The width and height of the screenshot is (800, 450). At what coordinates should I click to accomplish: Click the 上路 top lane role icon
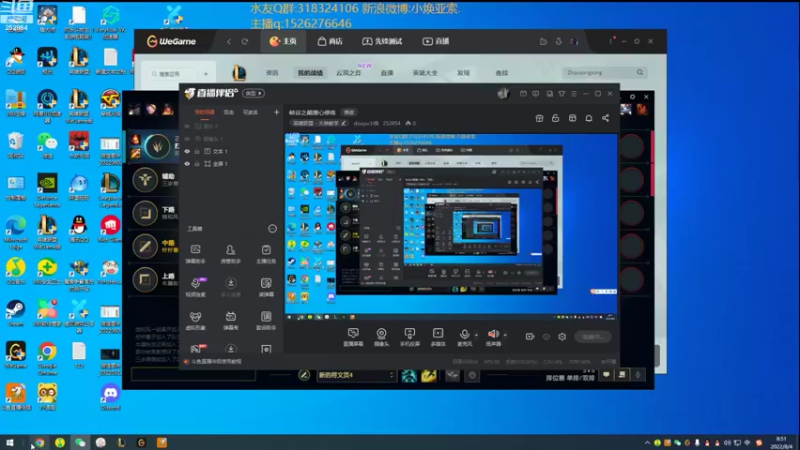[x=145, y=280]
